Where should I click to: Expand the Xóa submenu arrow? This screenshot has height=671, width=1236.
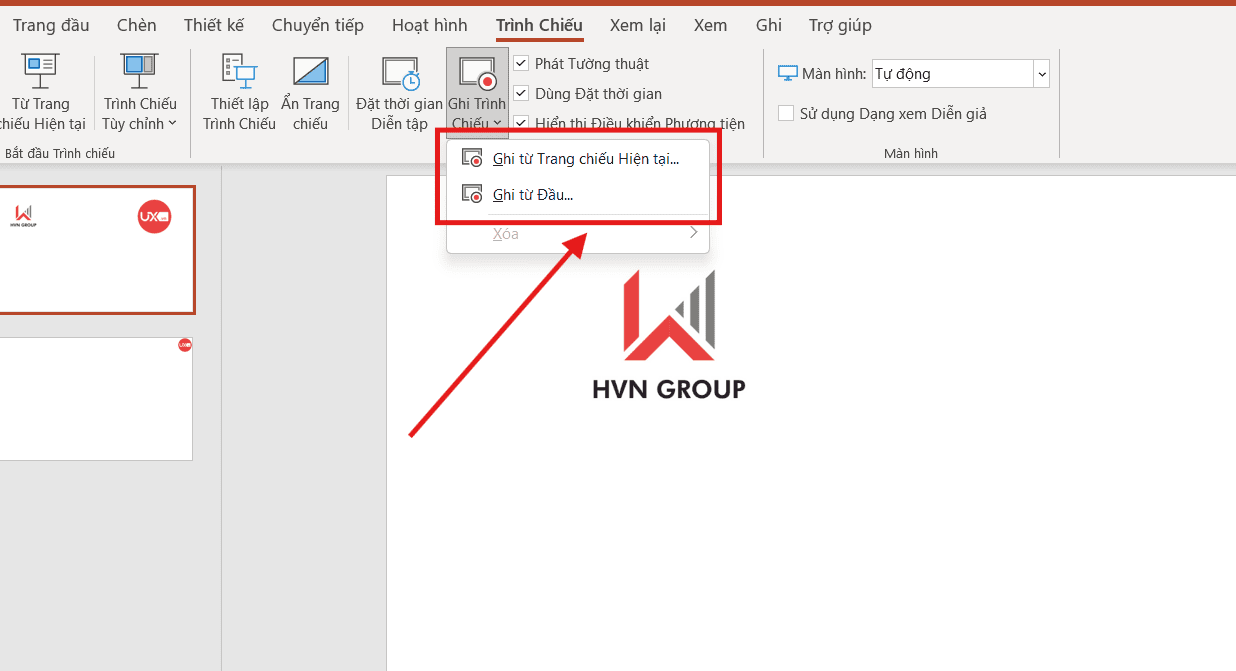tap(693, 234)
